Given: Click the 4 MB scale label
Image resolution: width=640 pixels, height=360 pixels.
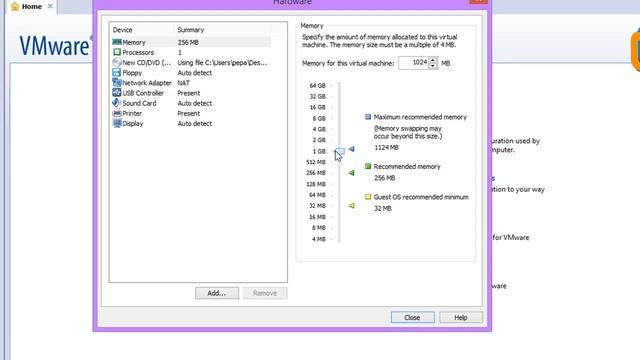Looking at the screenshot, I should (x=319, y=239).
